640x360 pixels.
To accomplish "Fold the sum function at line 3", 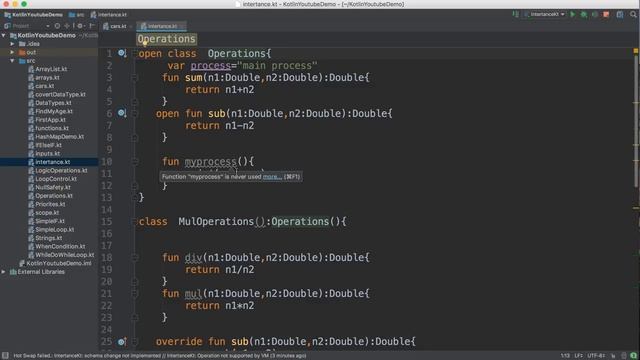I will pos(135,78).
